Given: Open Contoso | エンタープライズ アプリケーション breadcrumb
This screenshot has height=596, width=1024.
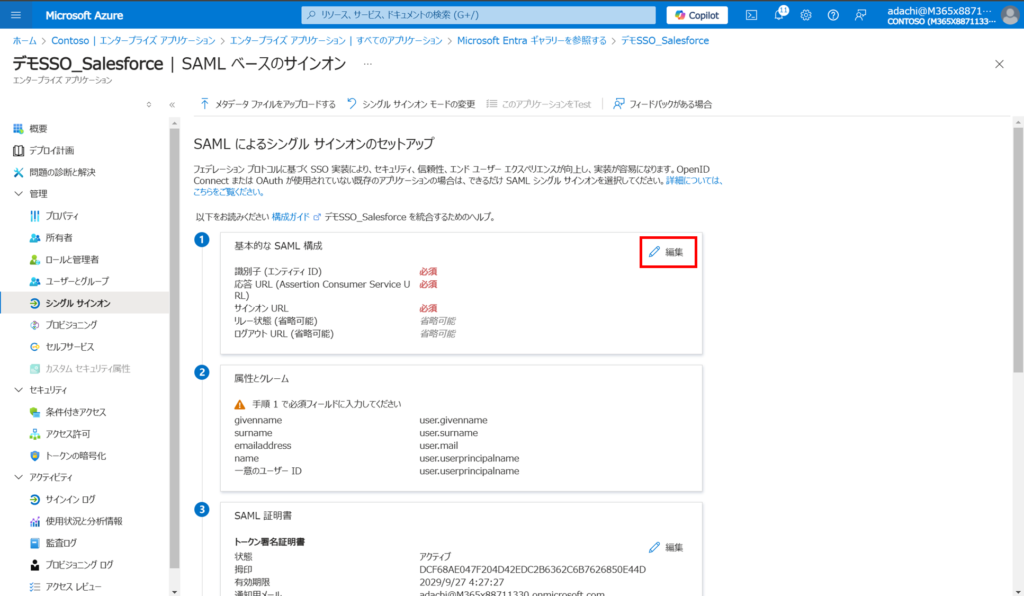Looking at the screenshot, I should tap(133, 40).
